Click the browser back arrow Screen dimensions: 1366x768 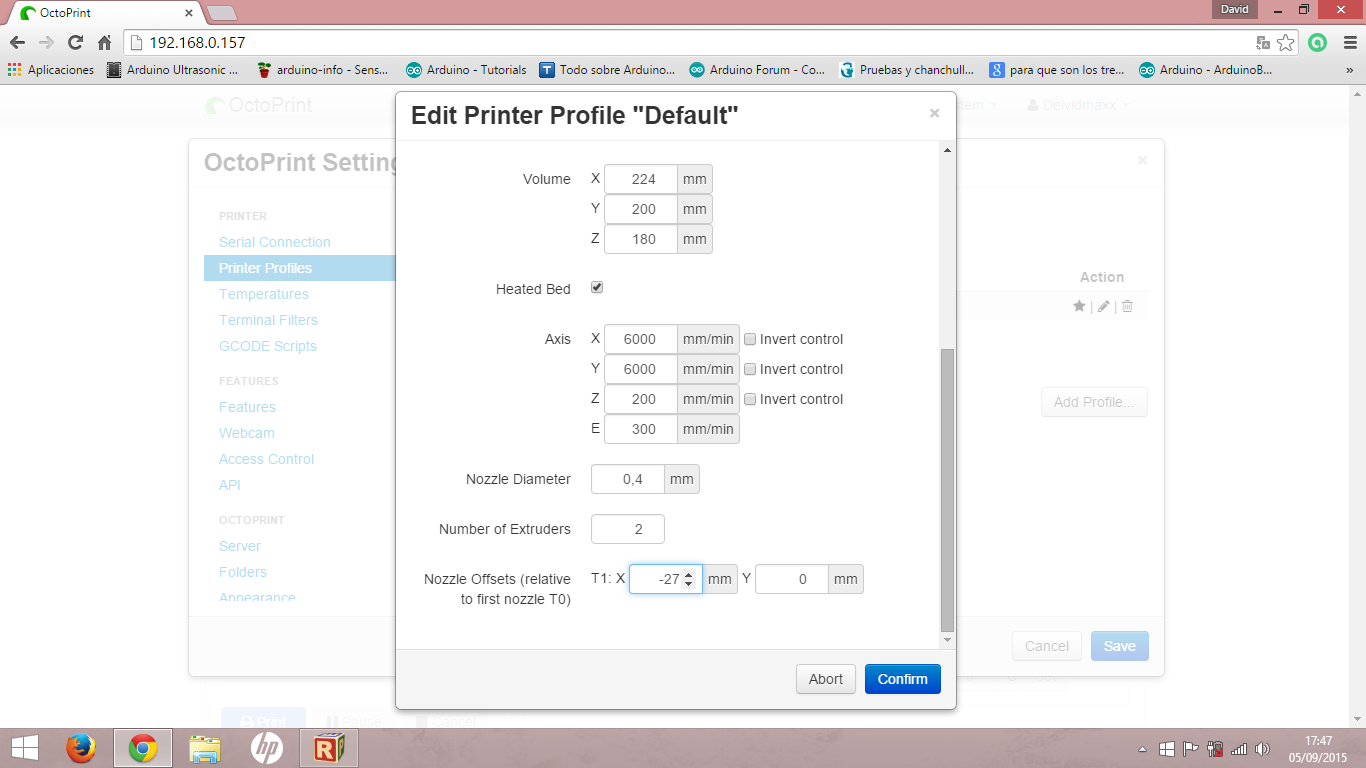tap(17, 43)
